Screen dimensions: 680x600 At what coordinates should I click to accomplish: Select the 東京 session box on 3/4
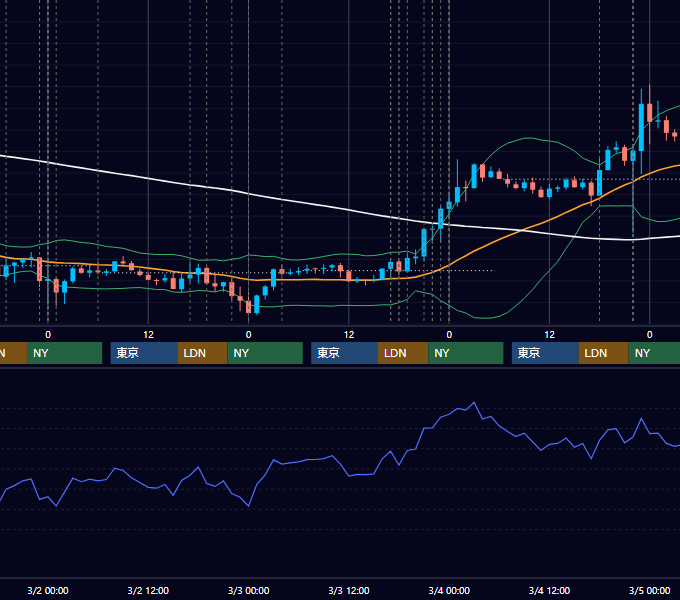click(545, 353)
